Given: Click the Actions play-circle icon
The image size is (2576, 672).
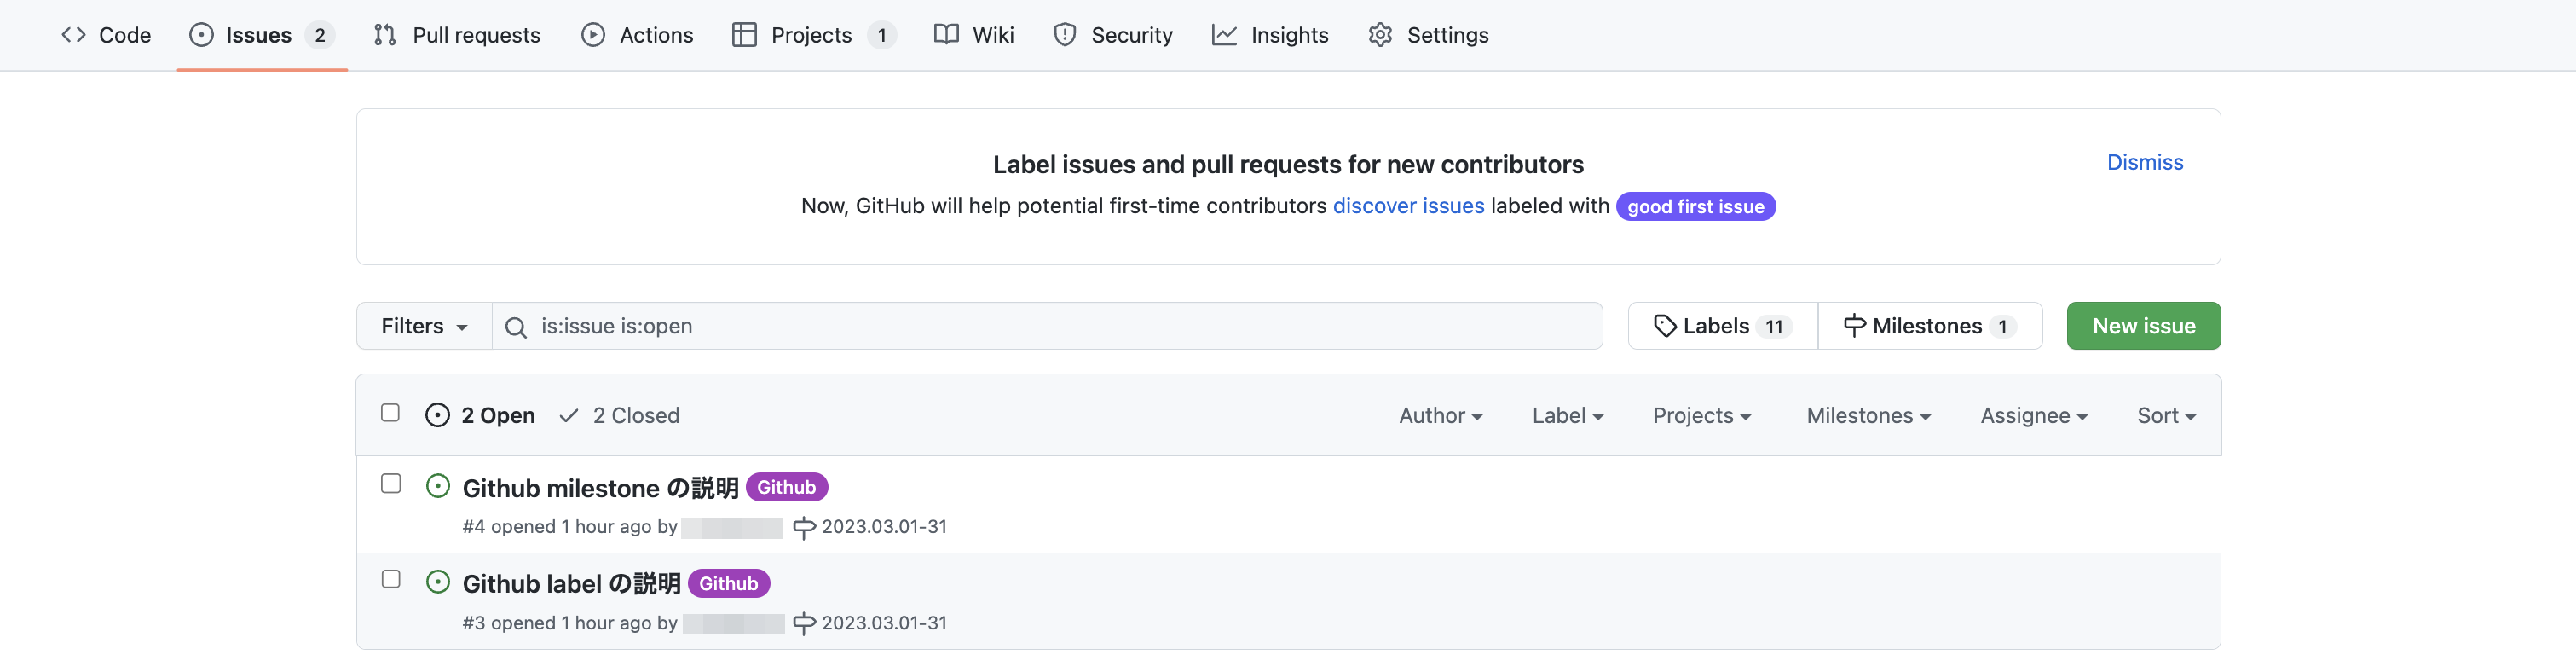Looking at the screenshot, I should [x=593, y=35].
